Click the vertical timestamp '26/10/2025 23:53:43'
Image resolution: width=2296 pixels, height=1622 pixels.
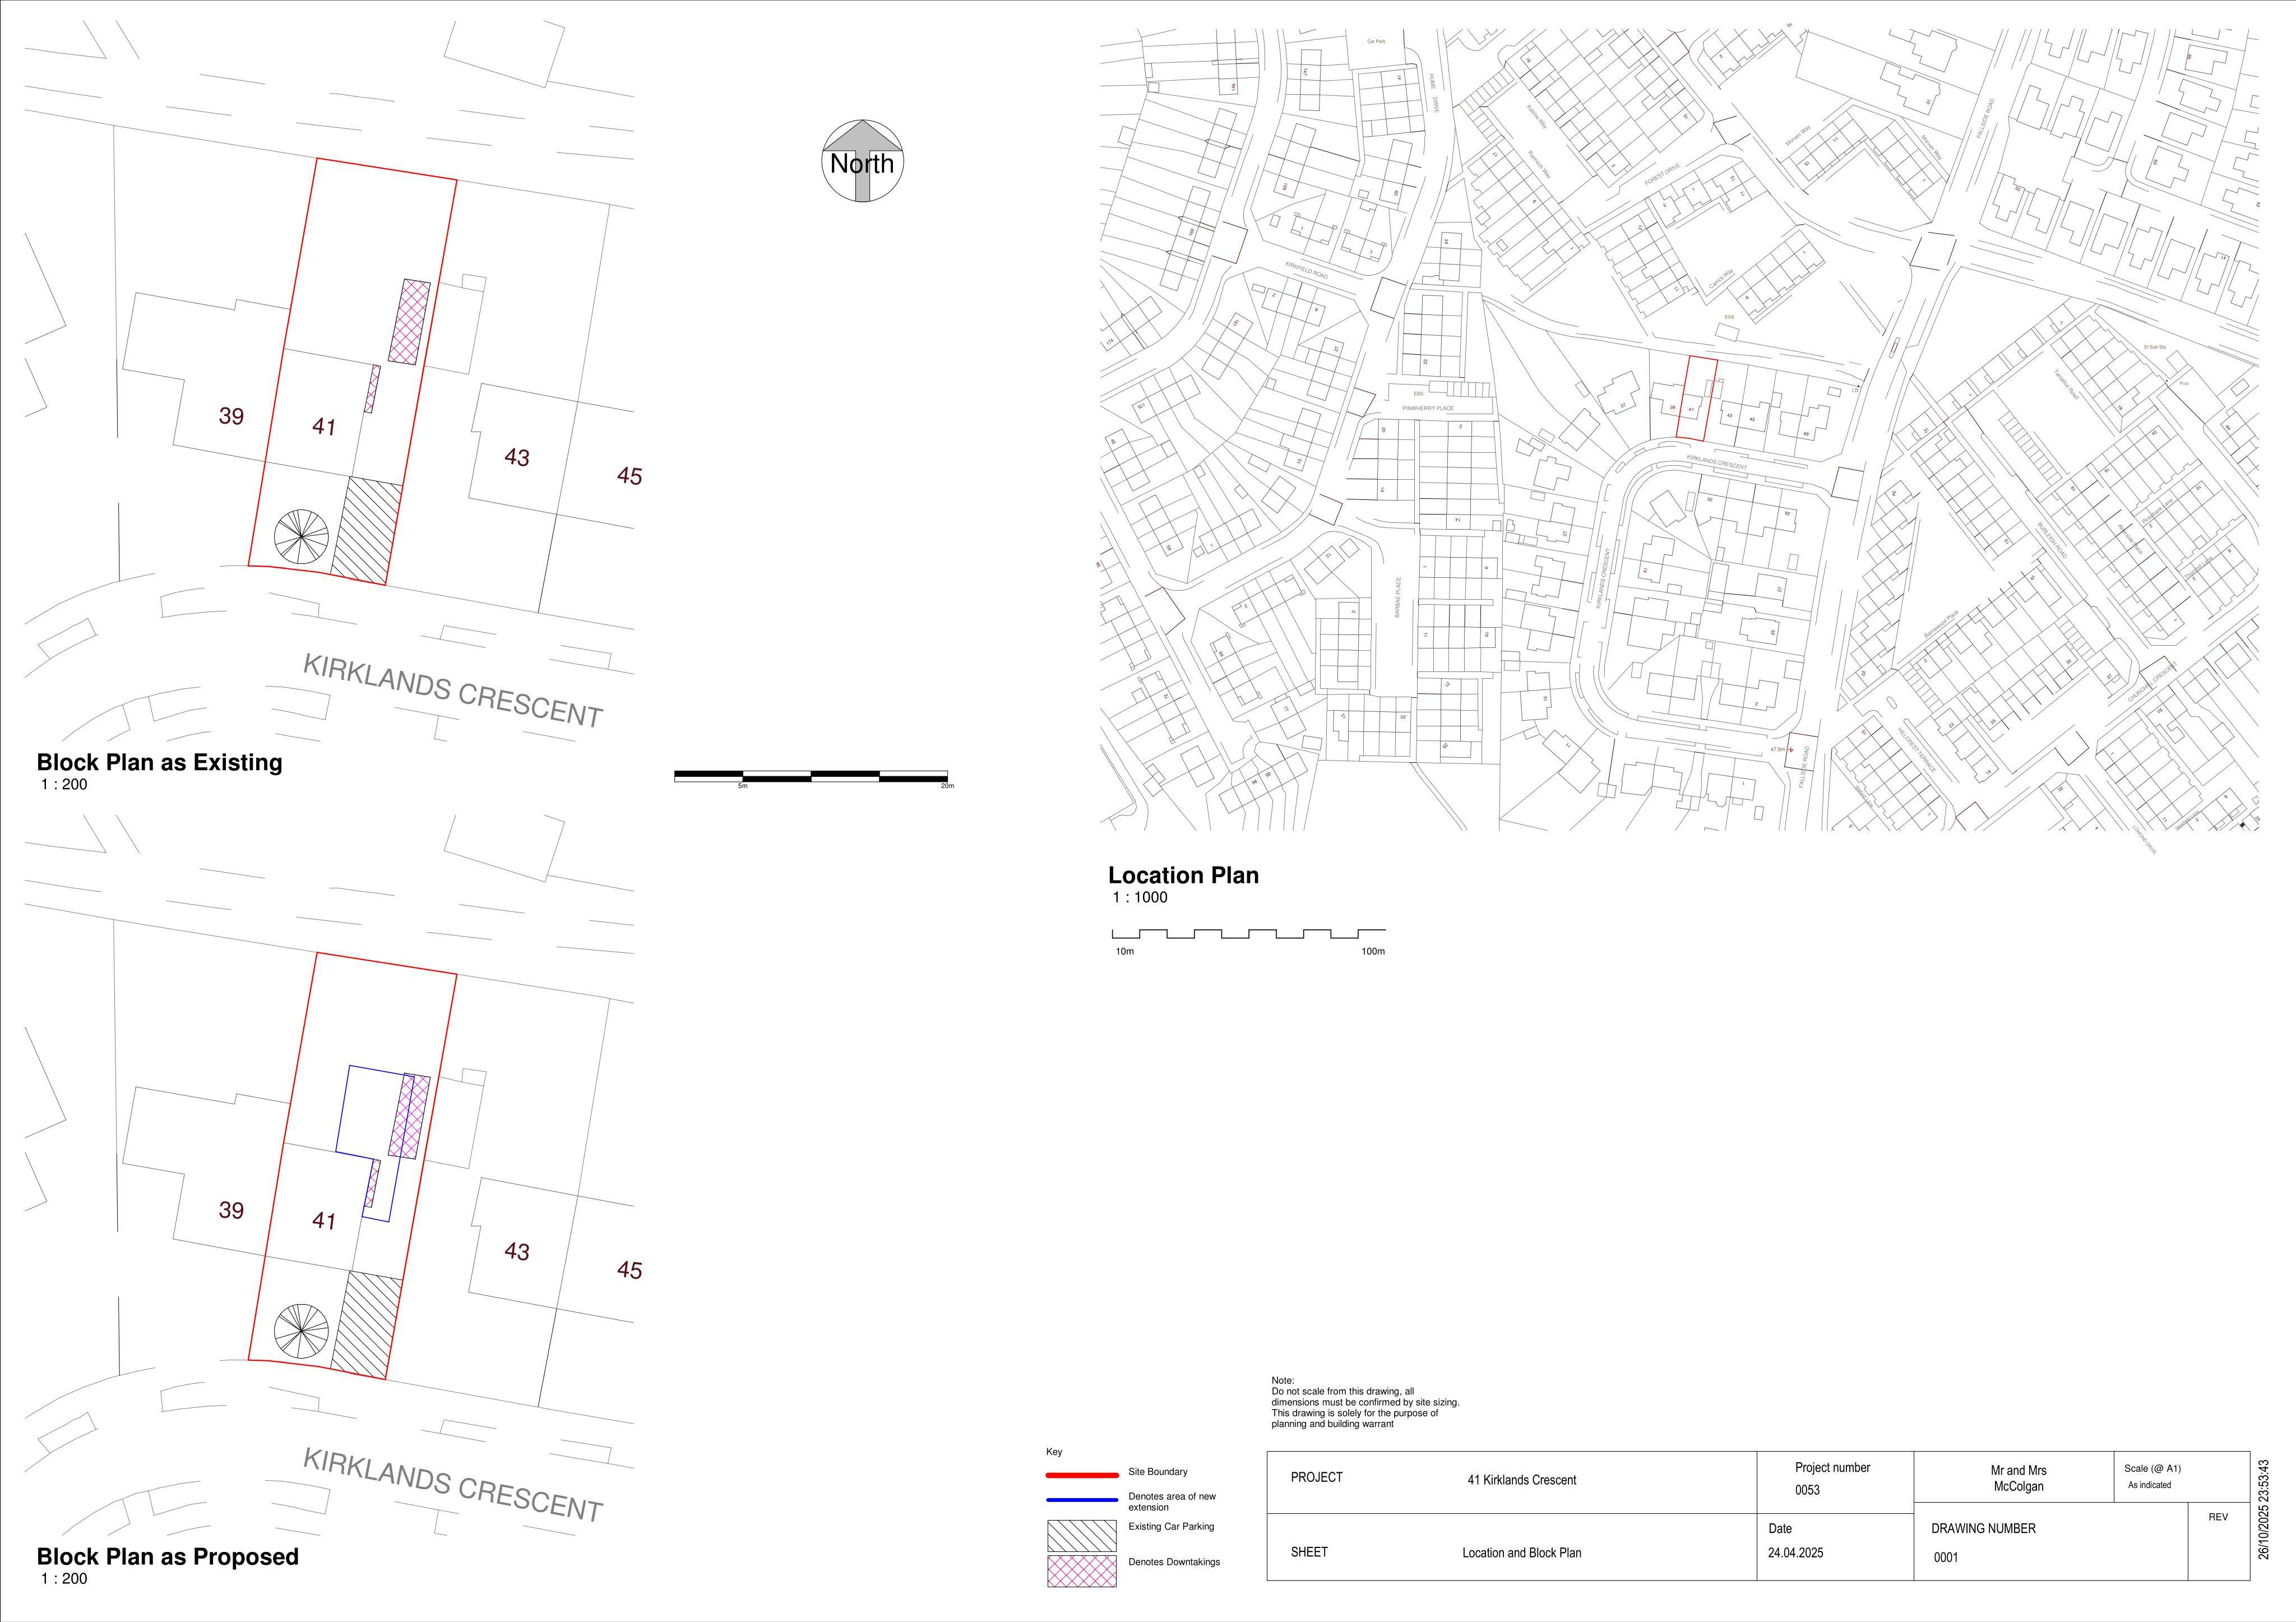(2264, 1509)
